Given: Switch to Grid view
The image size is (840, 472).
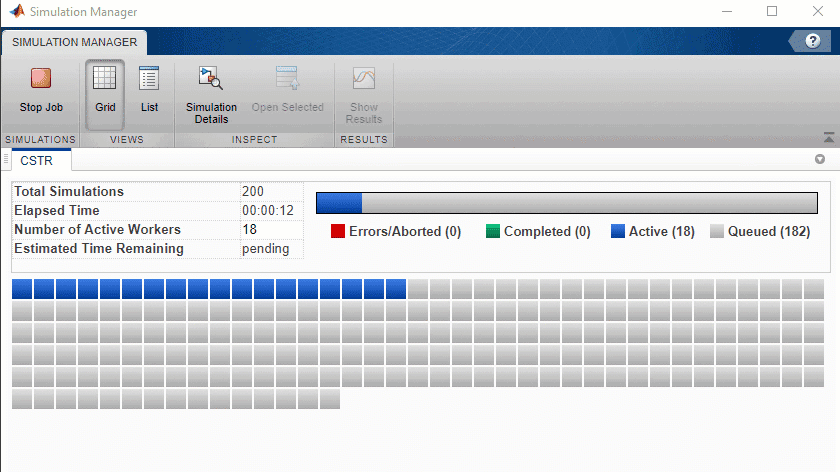Looking at the screenshot, I should [105, 80].
